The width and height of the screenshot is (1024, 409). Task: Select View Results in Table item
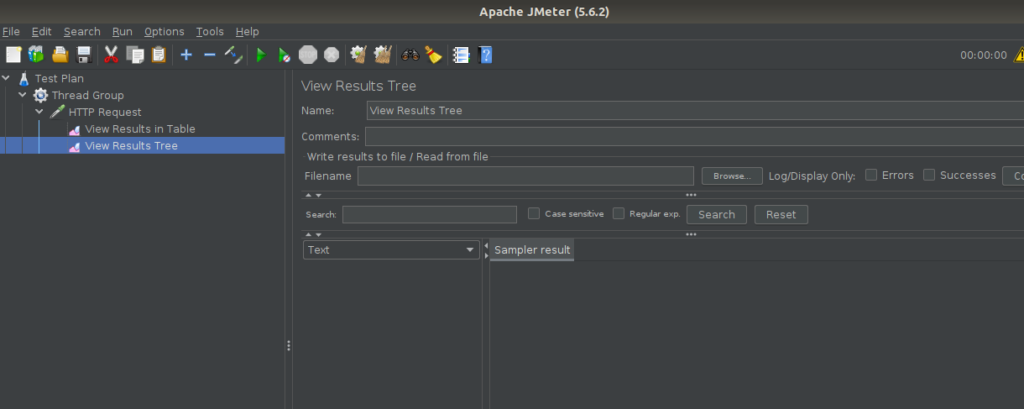[x=140, y=129]
